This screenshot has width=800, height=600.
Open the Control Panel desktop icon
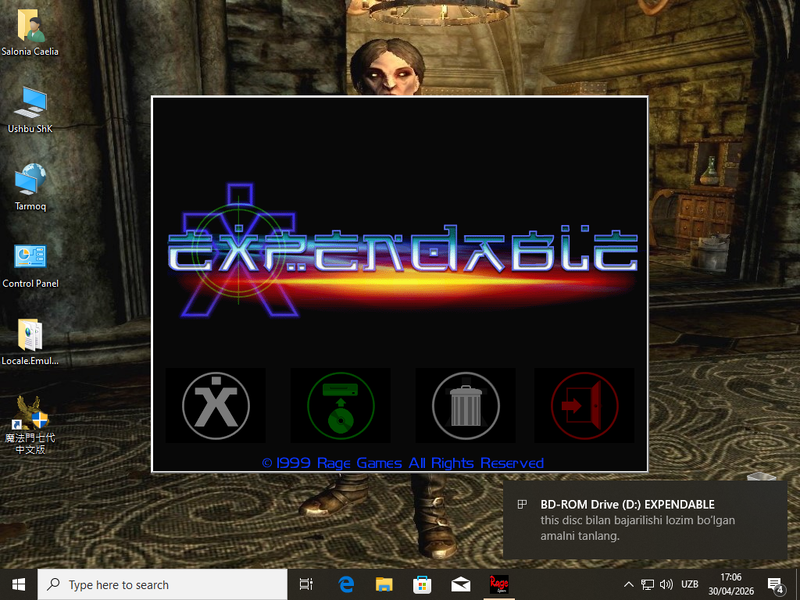(x=30, y=265)
